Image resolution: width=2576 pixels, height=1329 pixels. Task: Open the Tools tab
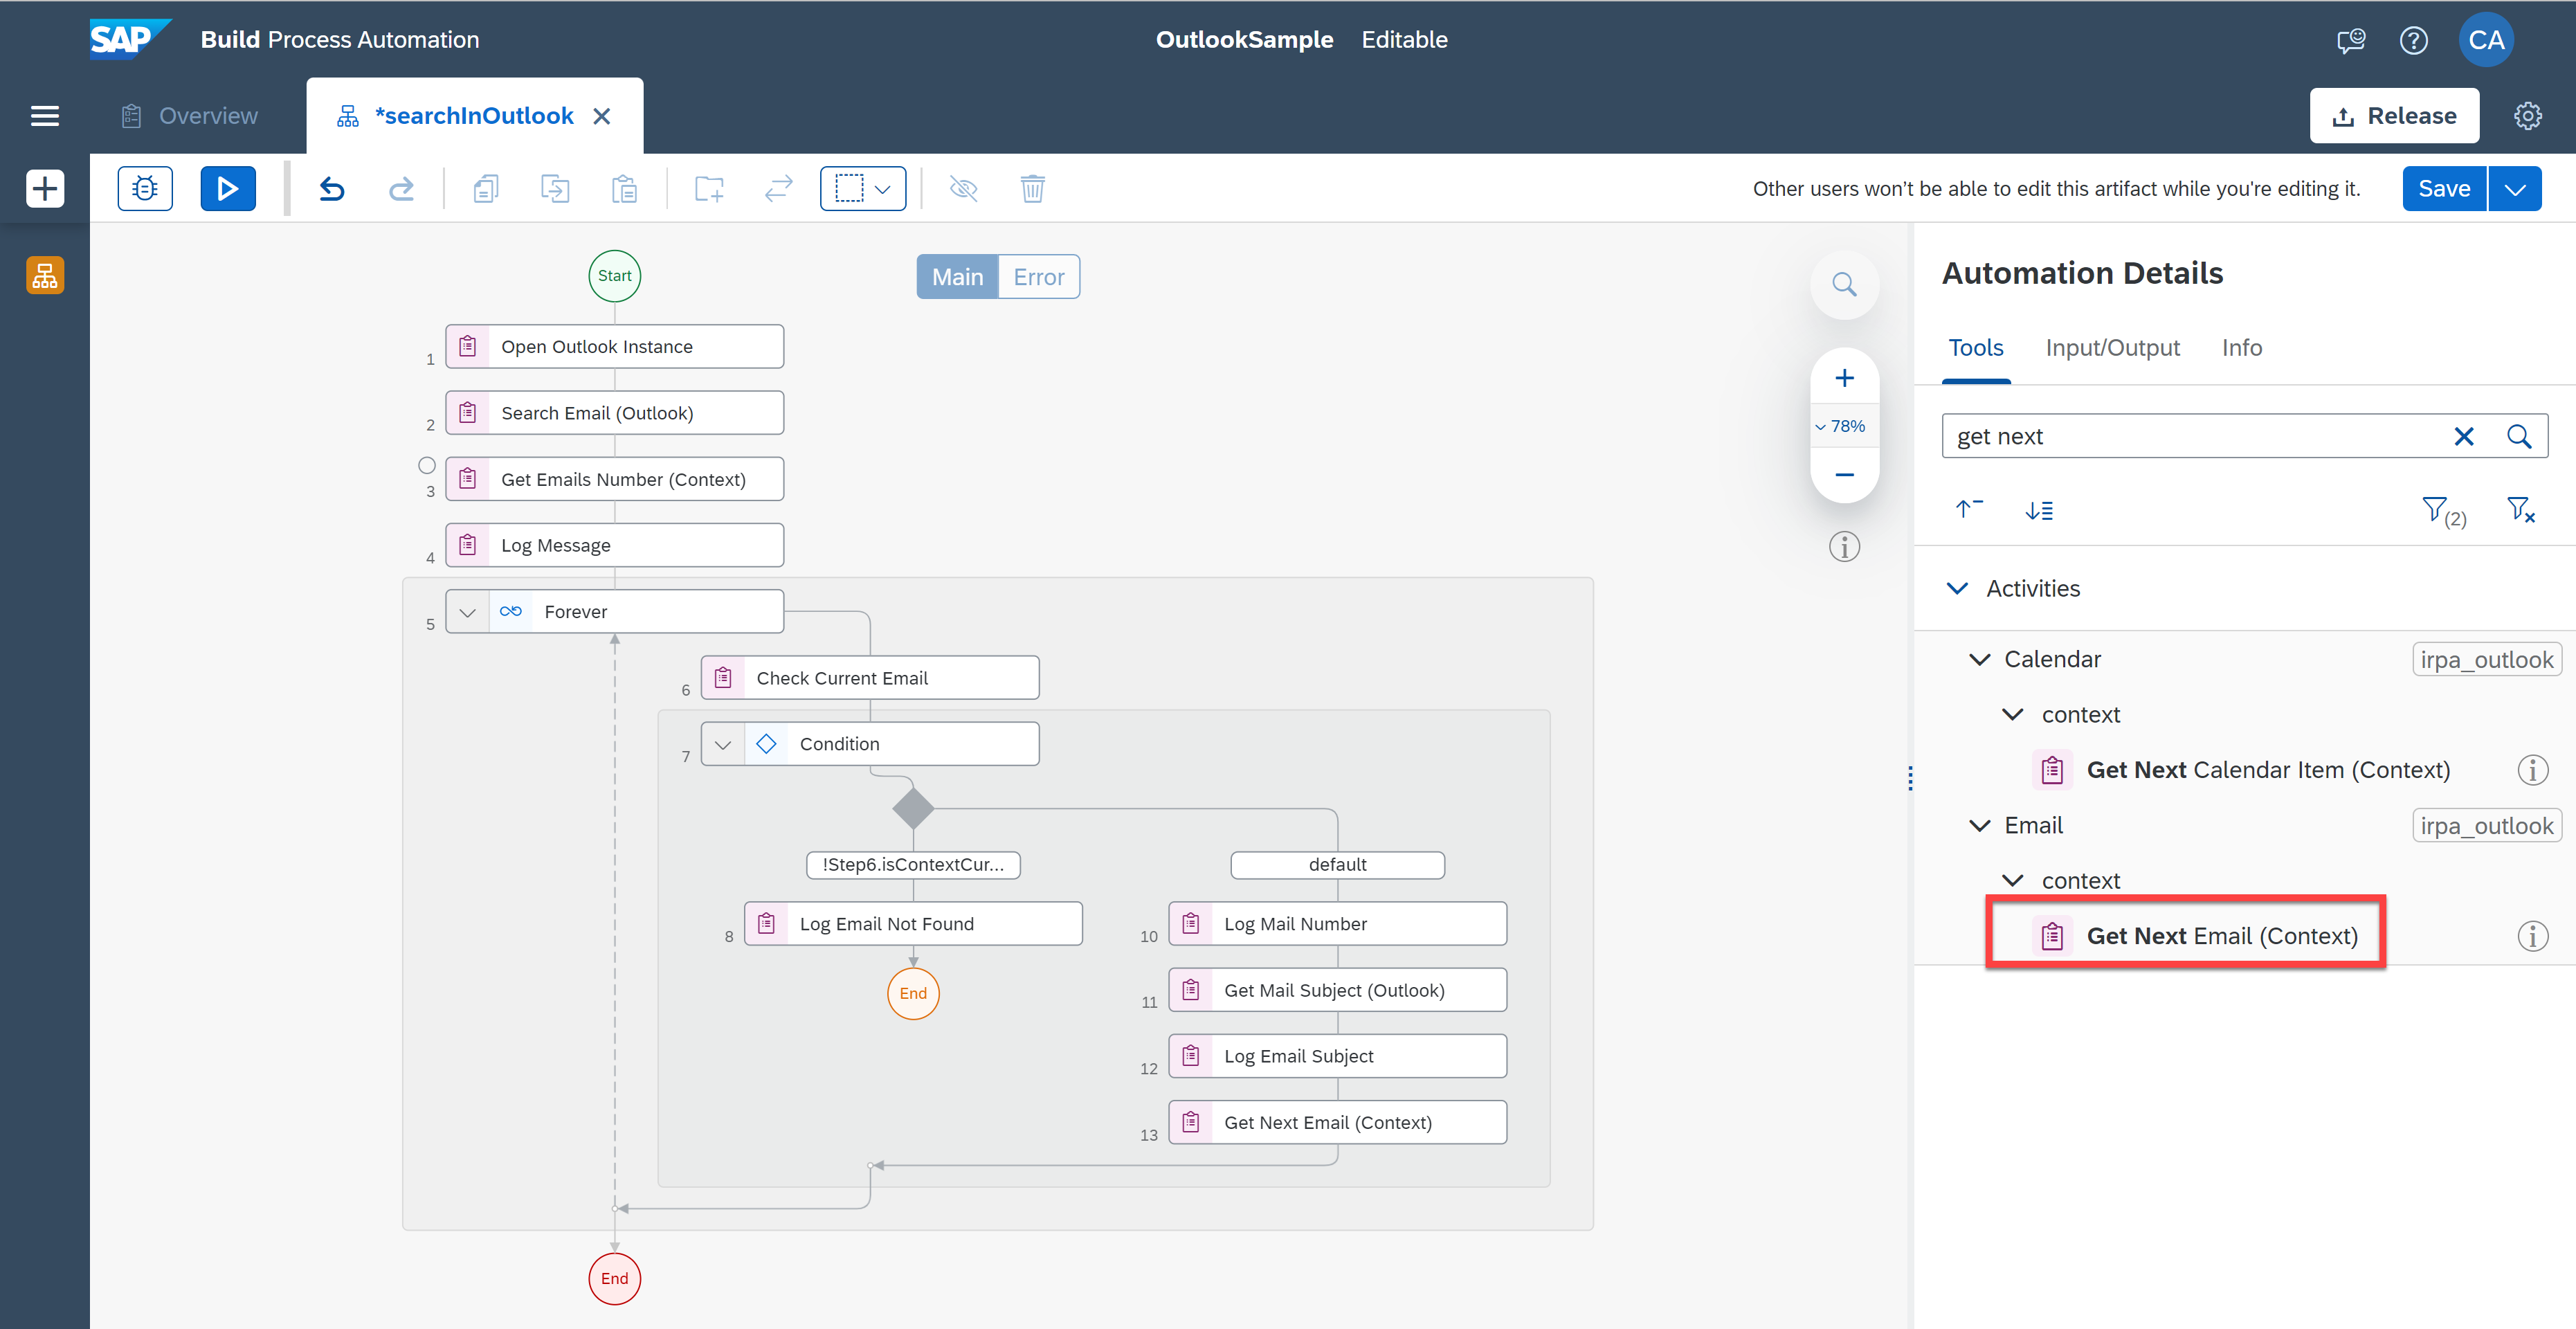tap(1976, 348)
